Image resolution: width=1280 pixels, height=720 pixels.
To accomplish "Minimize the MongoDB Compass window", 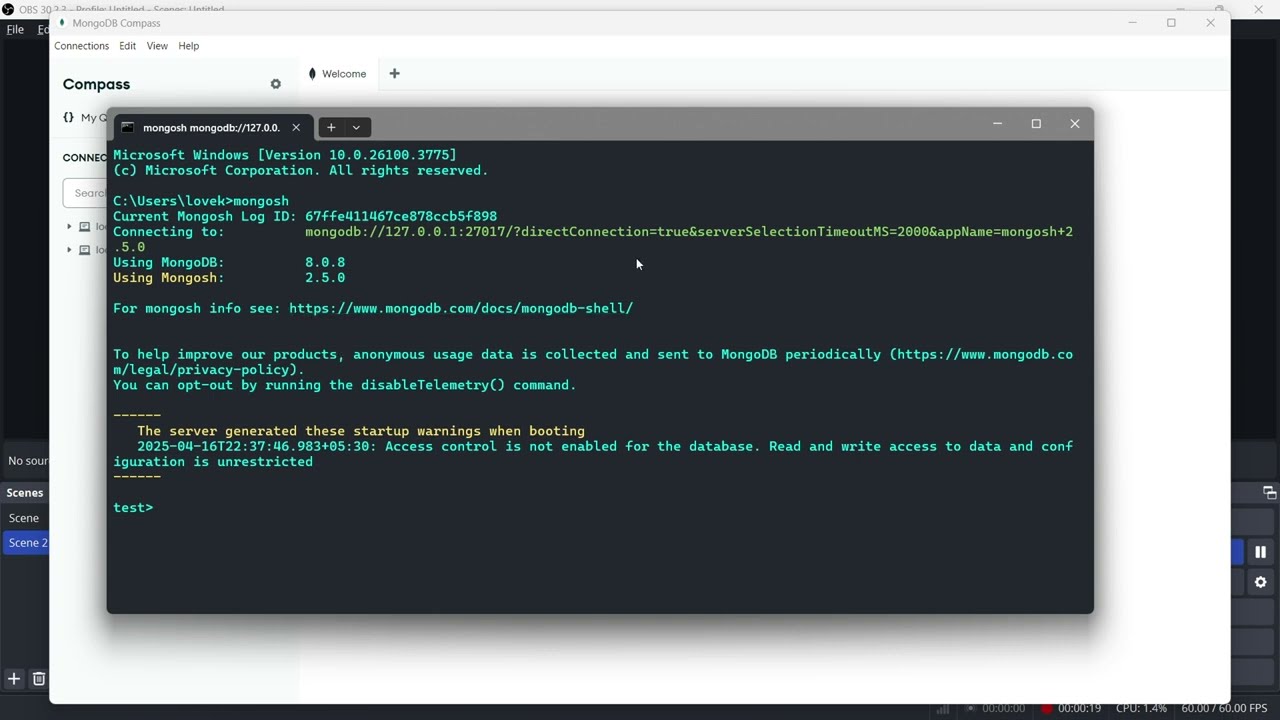I will (1132, 22).
